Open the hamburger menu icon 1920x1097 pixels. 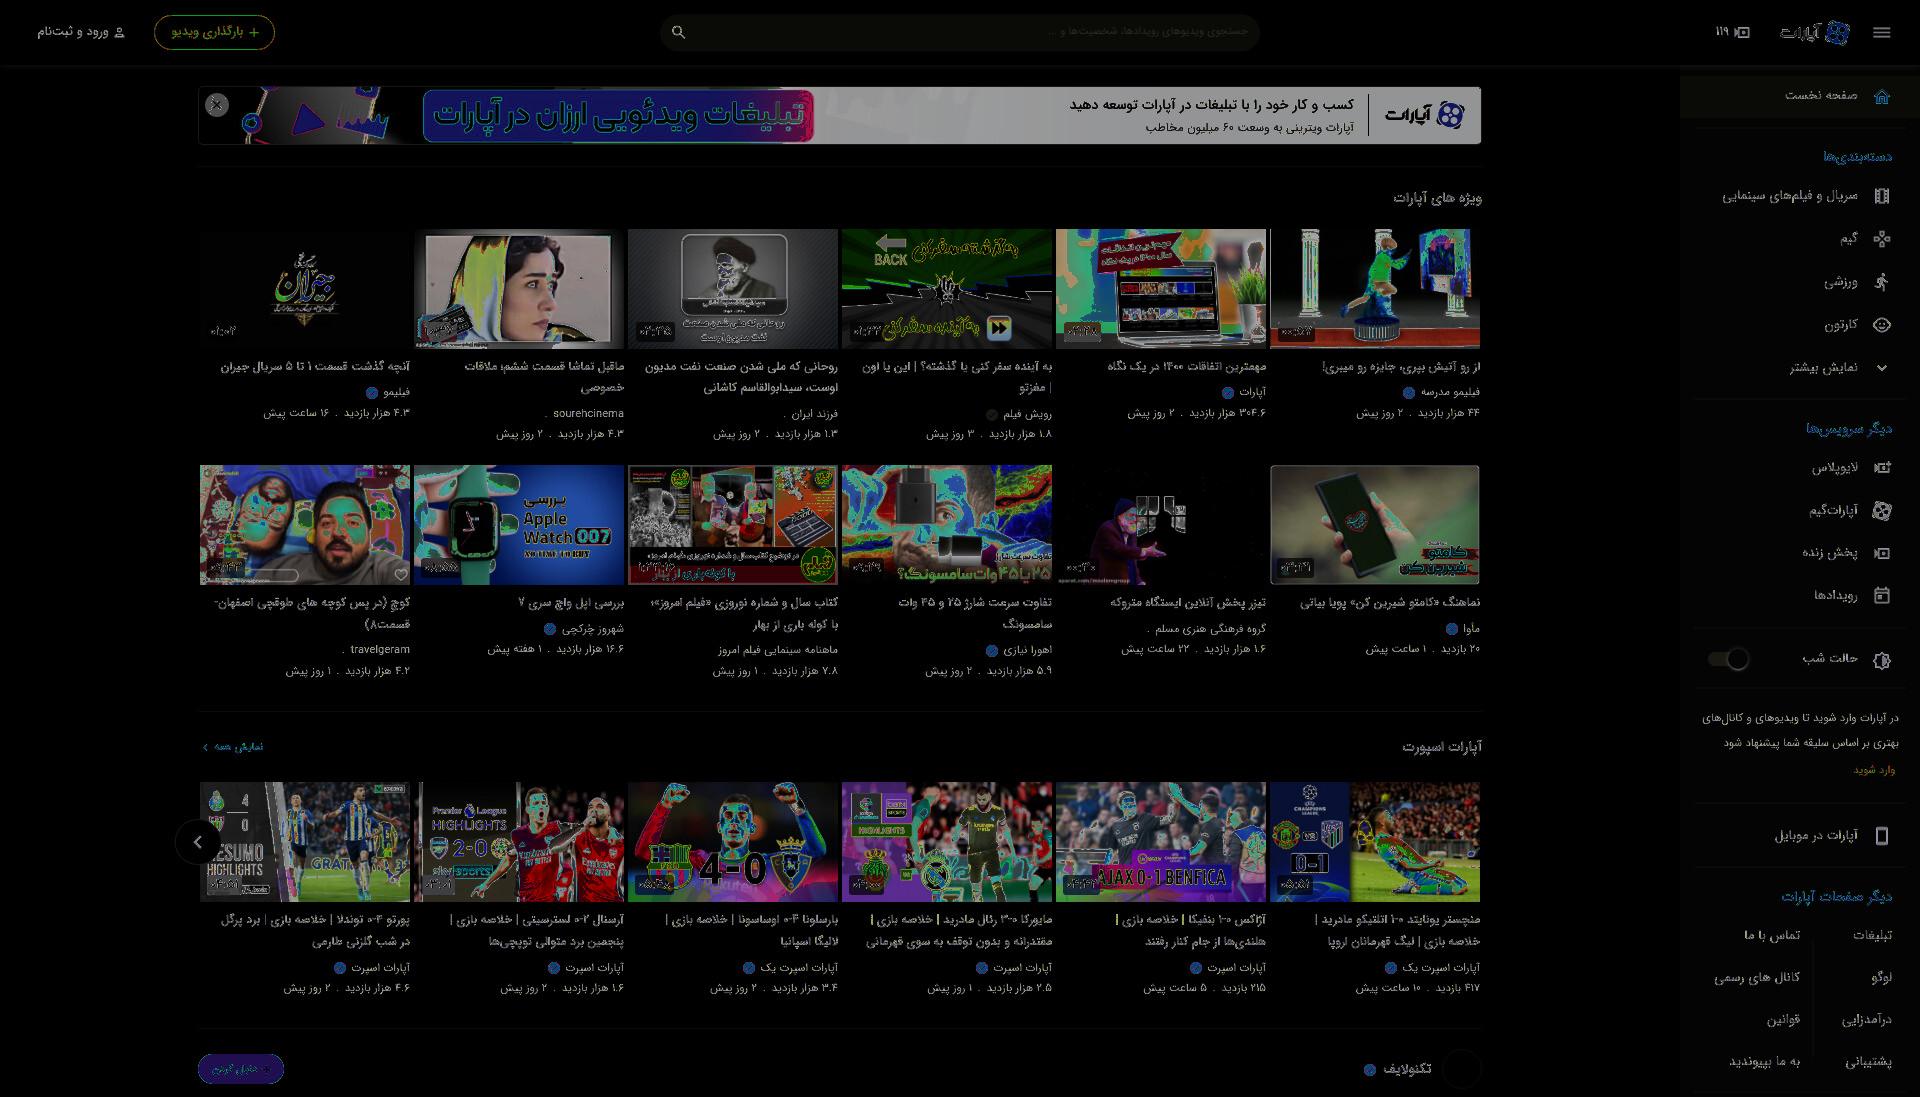tap(1881, 33)
